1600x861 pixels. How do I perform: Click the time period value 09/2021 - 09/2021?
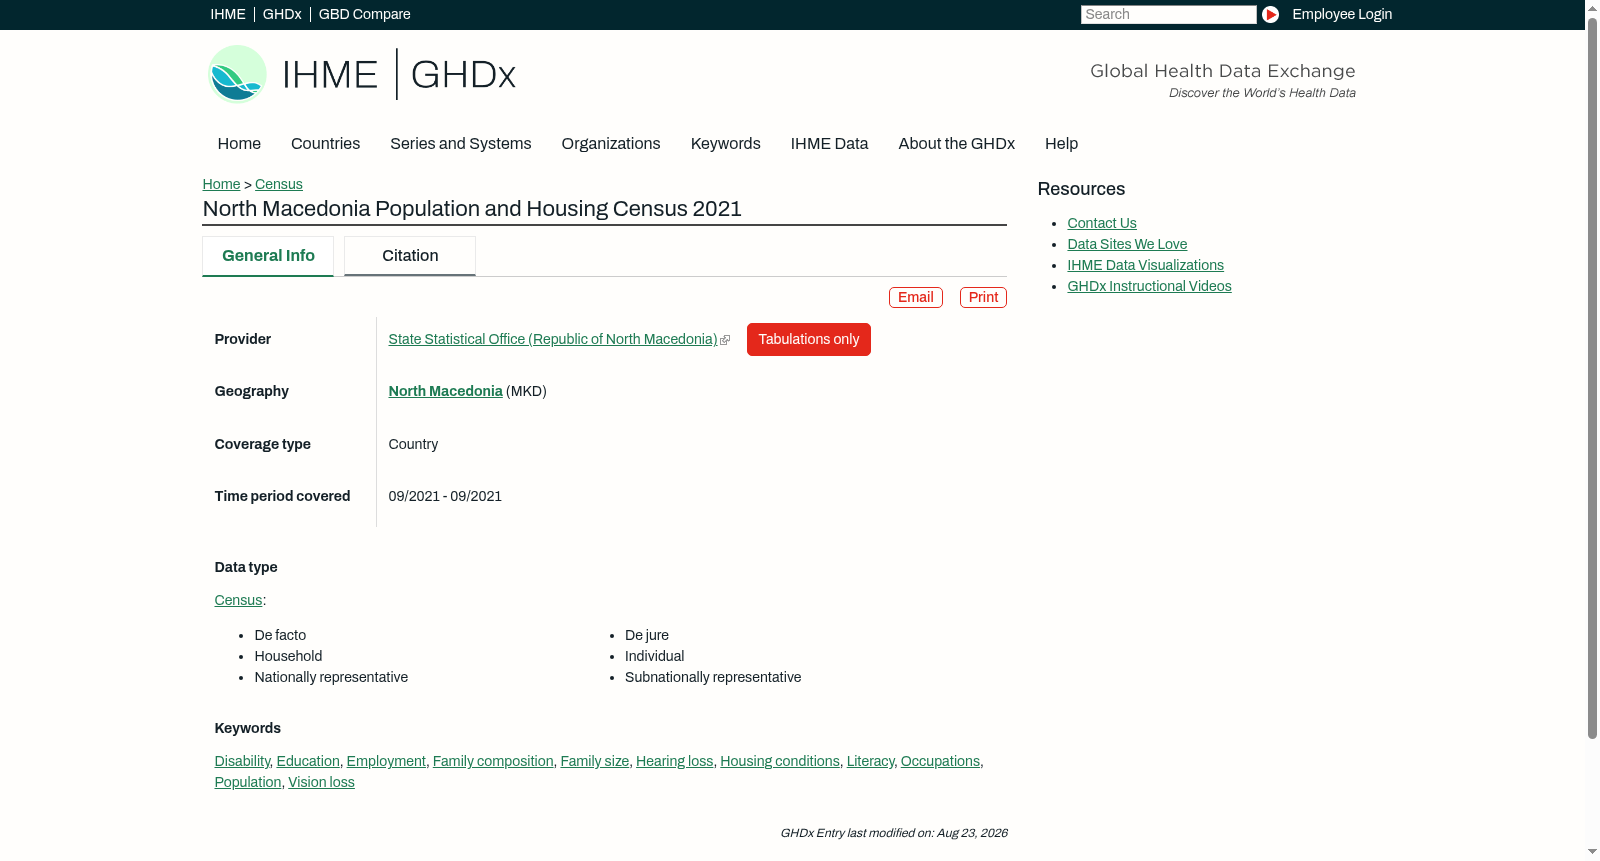coord(445,496)
